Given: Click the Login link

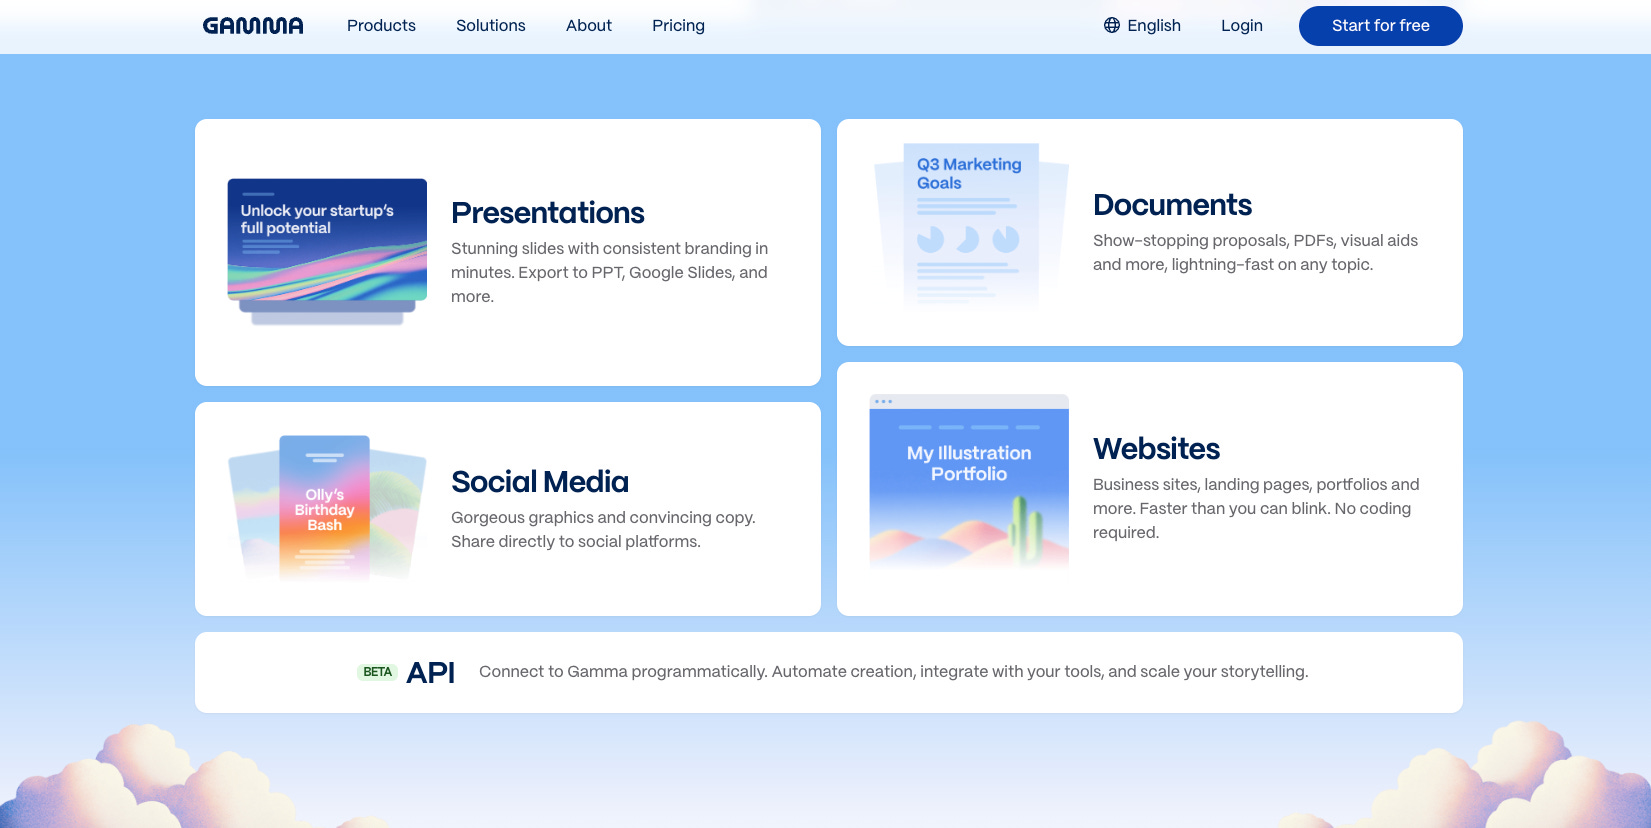Looking at the screenshot, I should pos(1242,26).
